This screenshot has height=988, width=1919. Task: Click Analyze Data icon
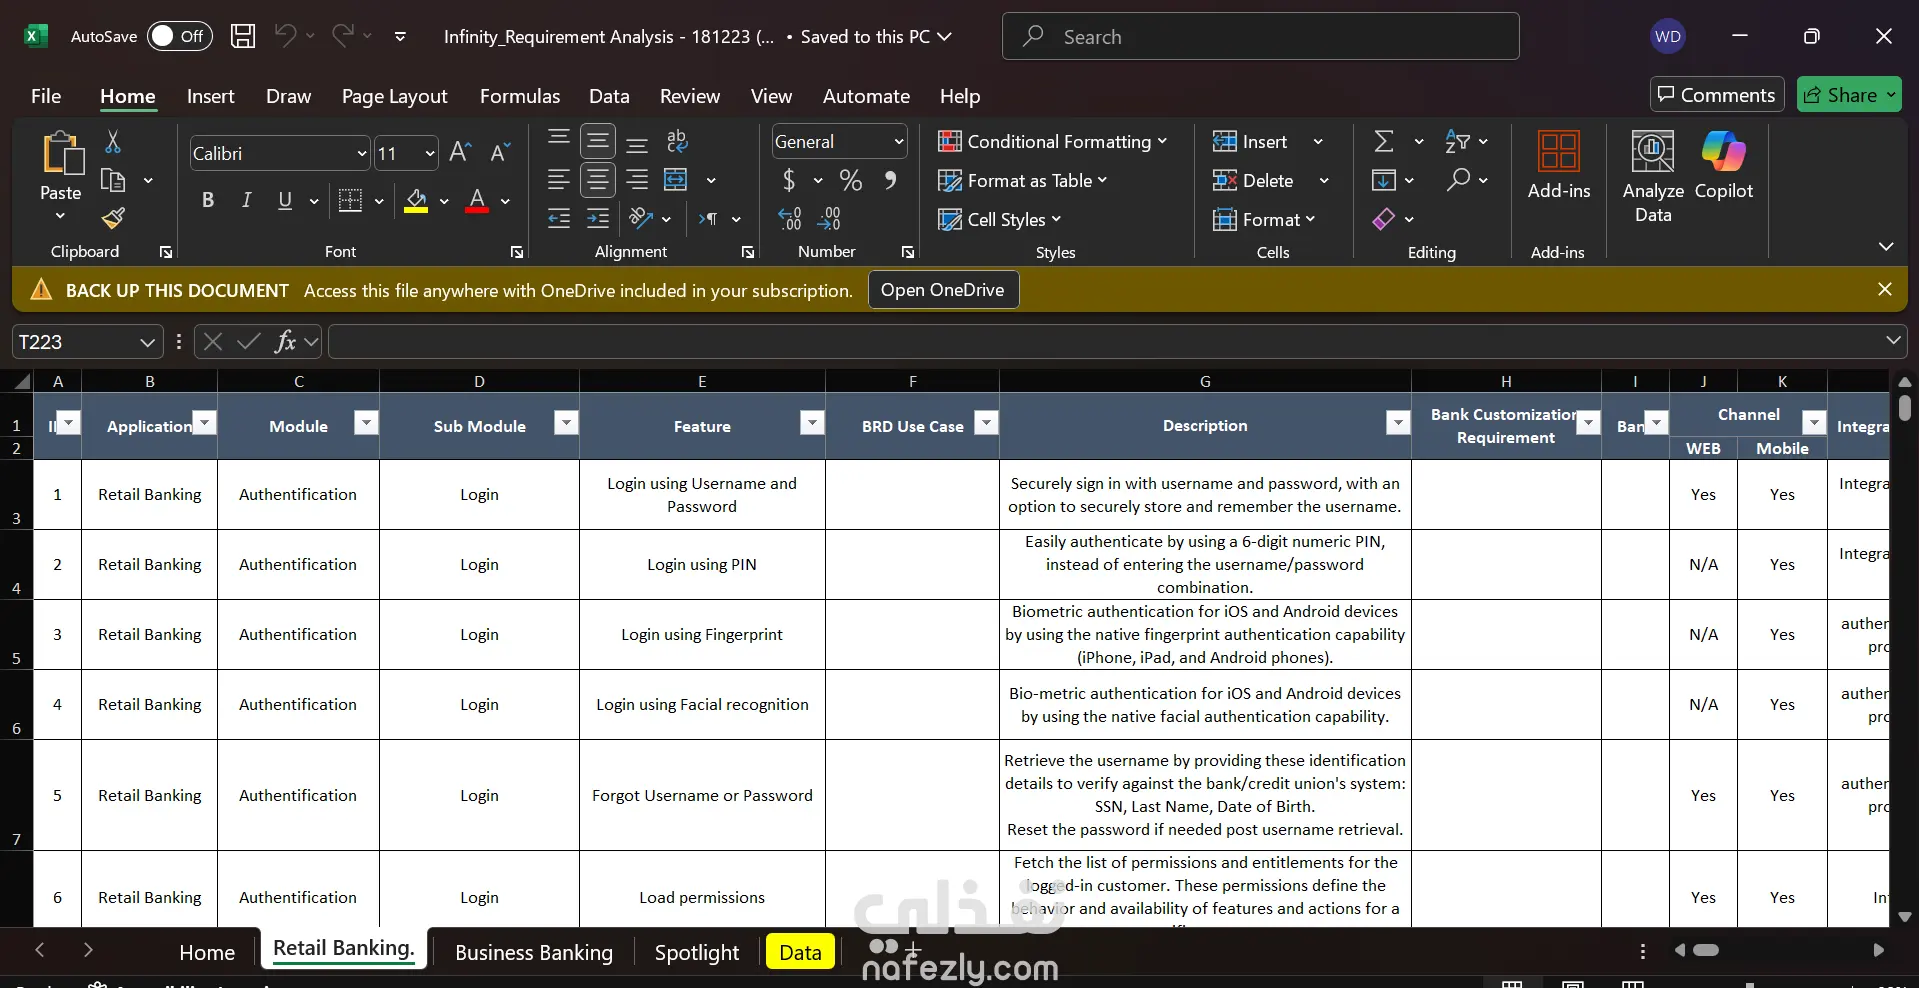click(1653, 177)
